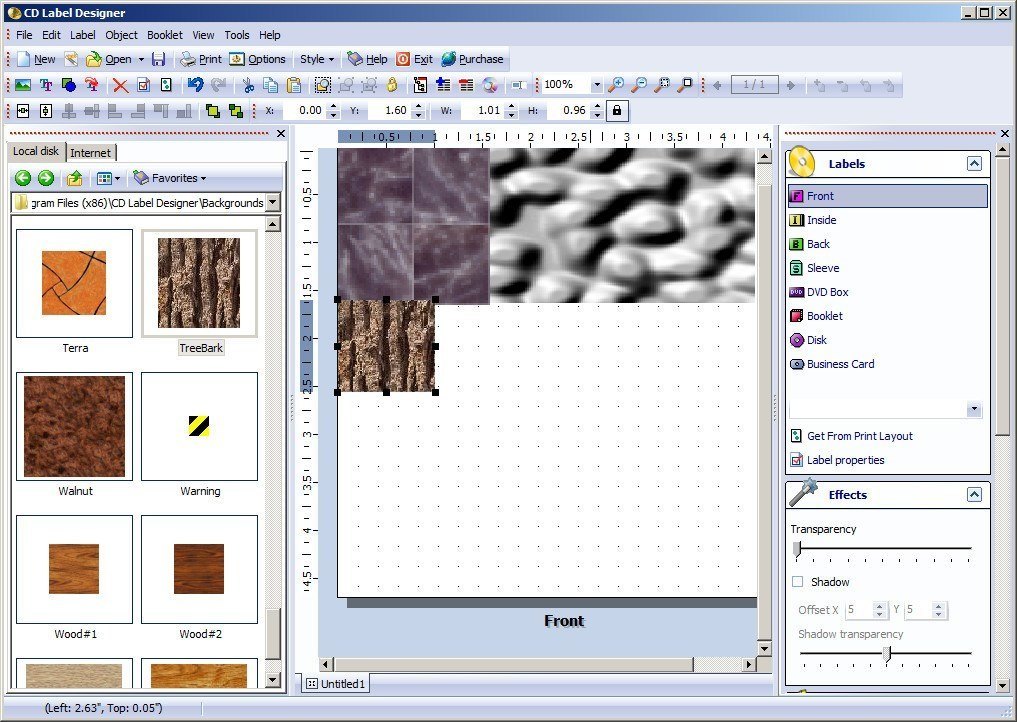Adjust the Shadow transparency slider
Screen dimensions: 1017x722
pyautogui.click(x=887, y=655)
